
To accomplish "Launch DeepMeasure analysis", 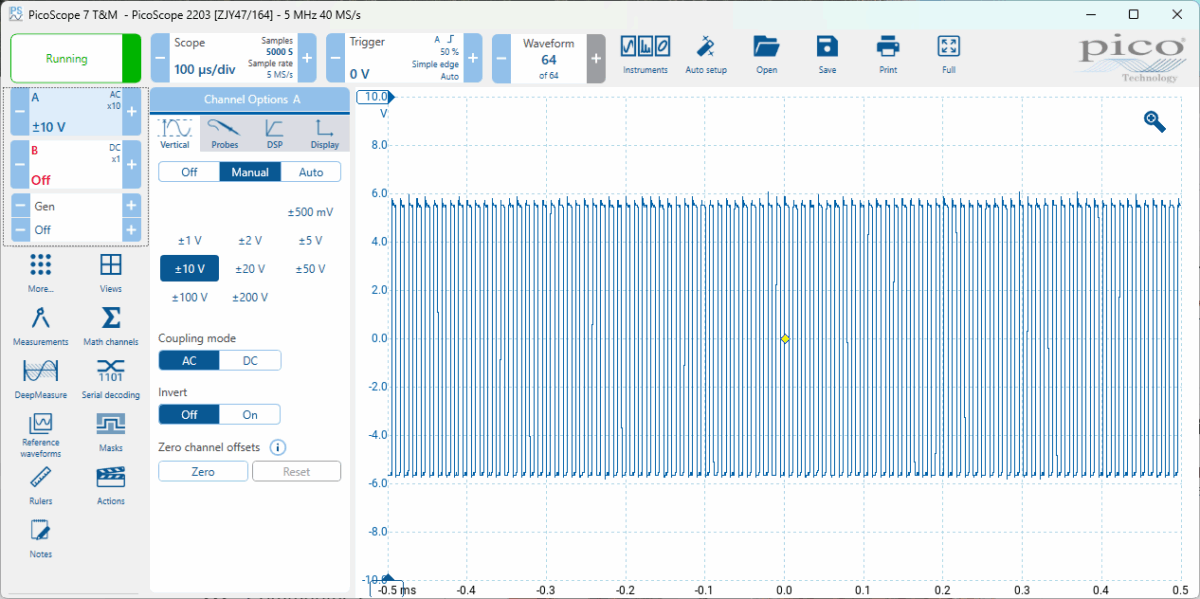I will click(40, 377).
